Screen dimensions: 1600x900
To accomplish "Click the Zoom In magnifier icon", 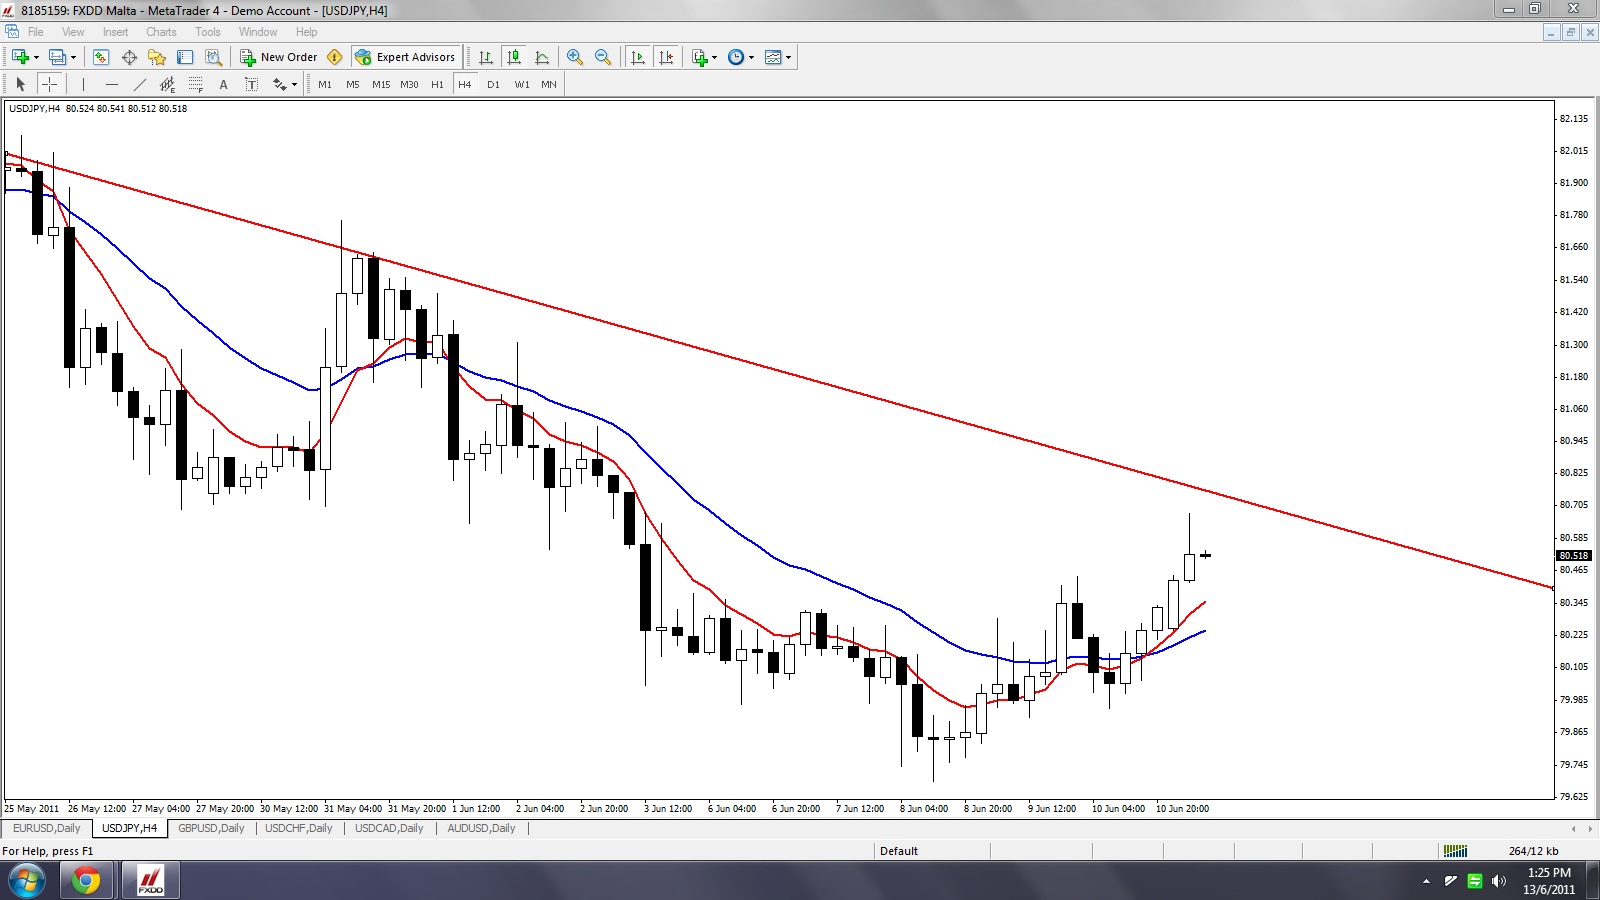I will coord(574,57).
